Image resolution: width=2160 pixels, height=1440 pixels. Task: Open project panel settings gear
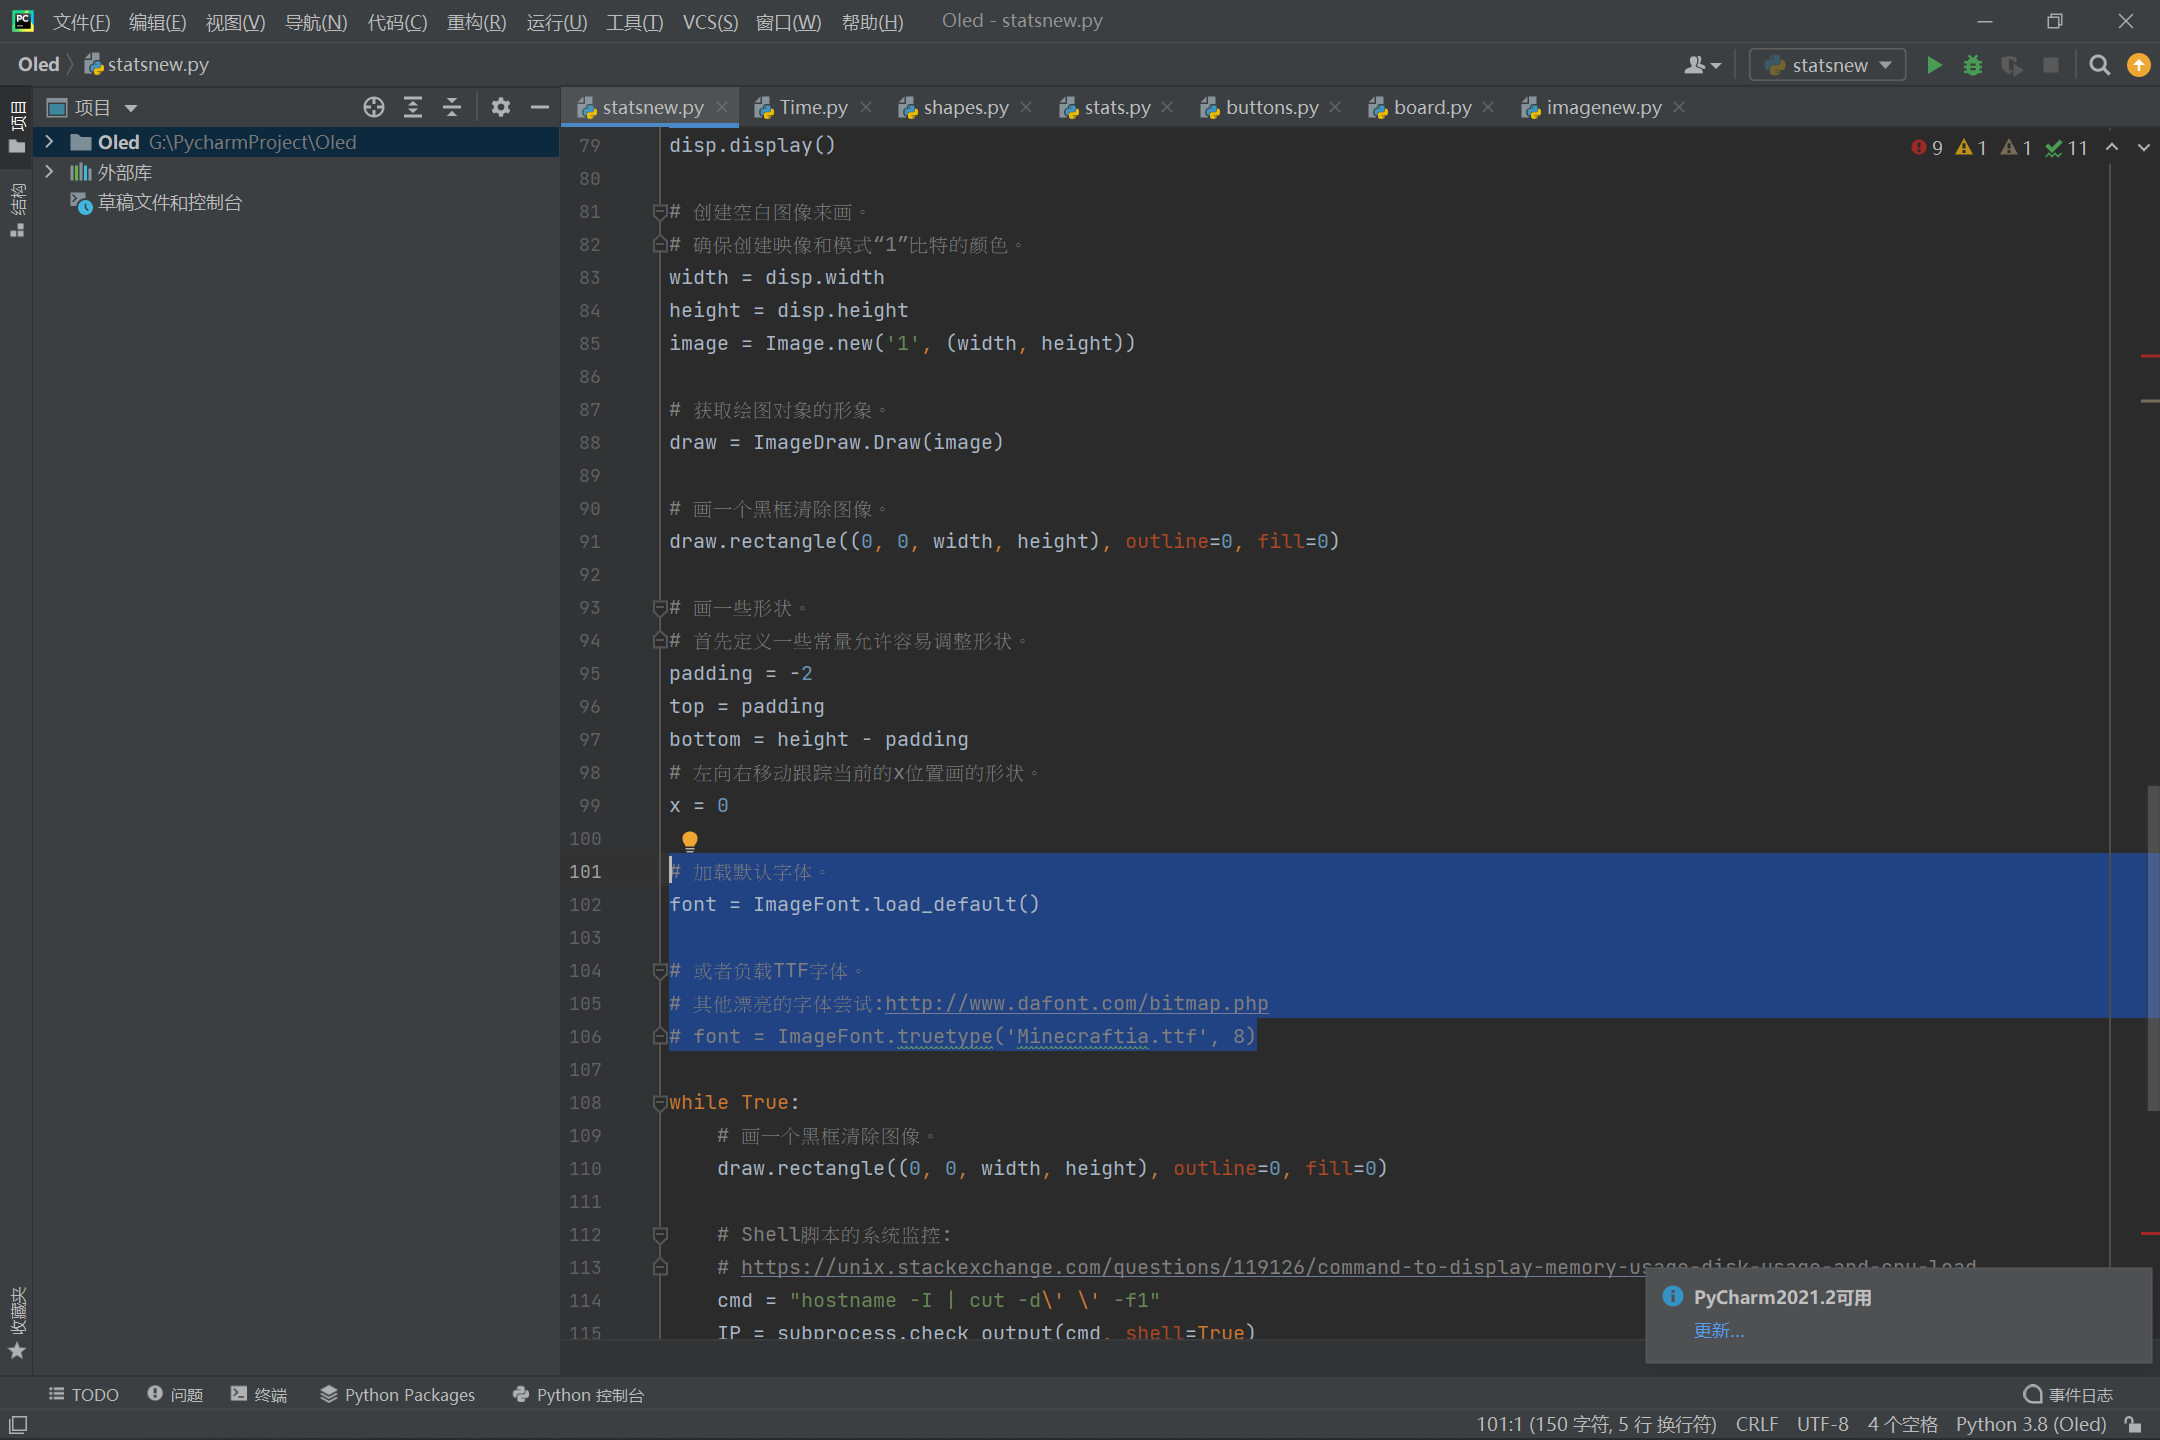click(501, 107)
